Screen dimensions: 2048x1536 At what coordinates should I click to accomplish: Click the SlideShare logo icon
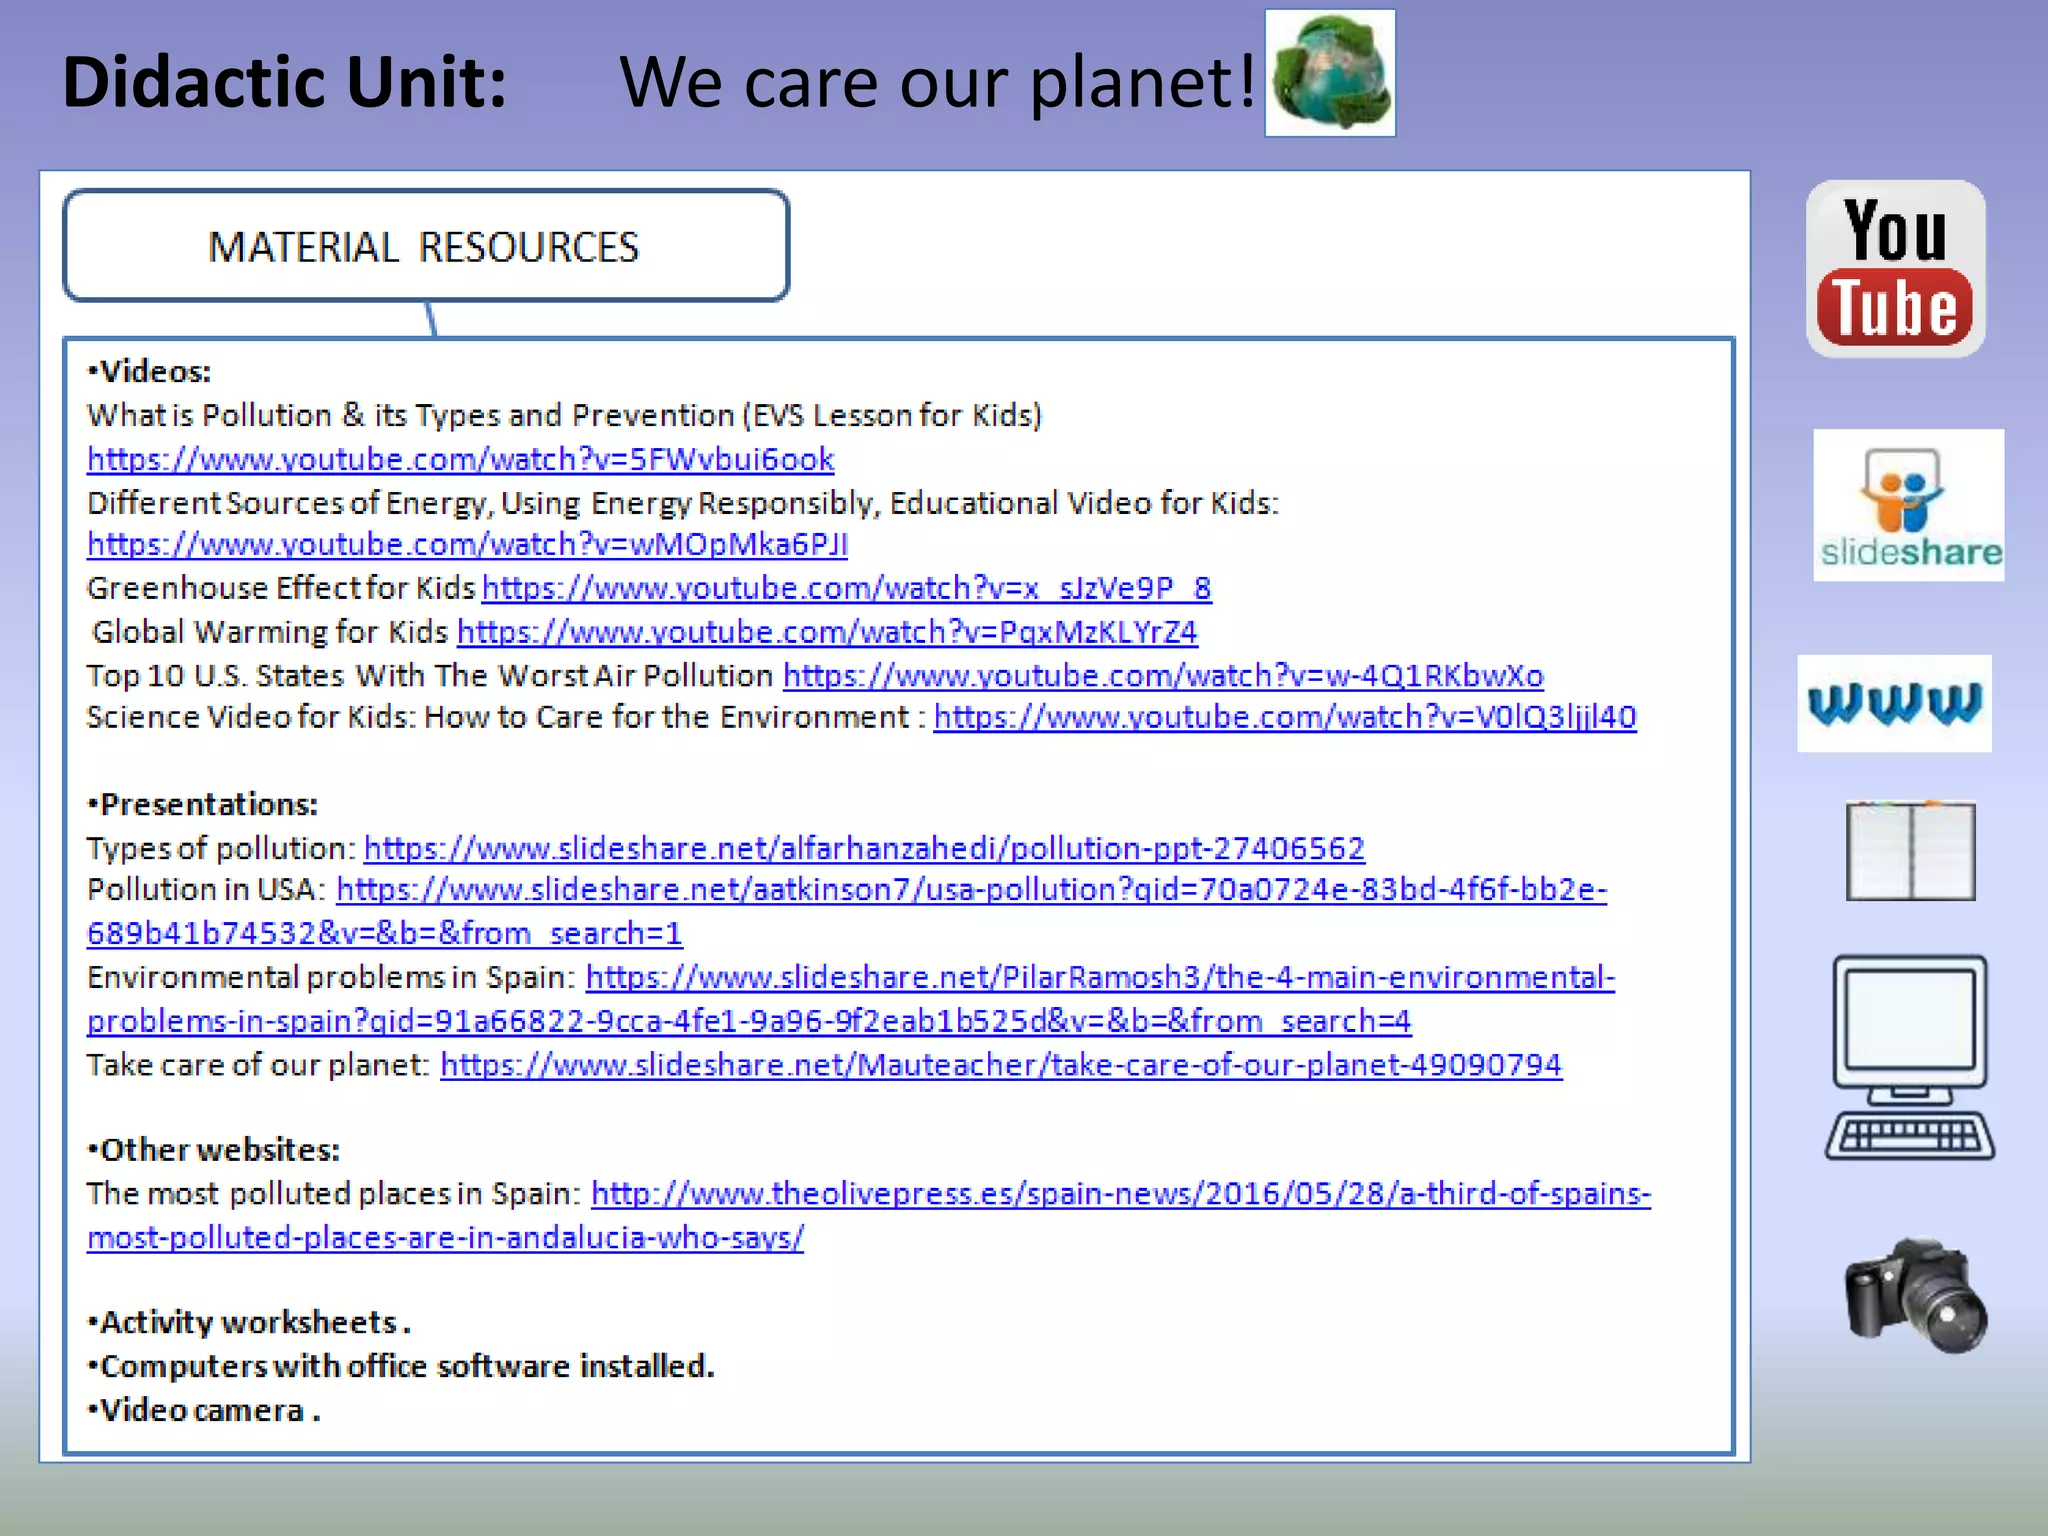pos(1908,505)
